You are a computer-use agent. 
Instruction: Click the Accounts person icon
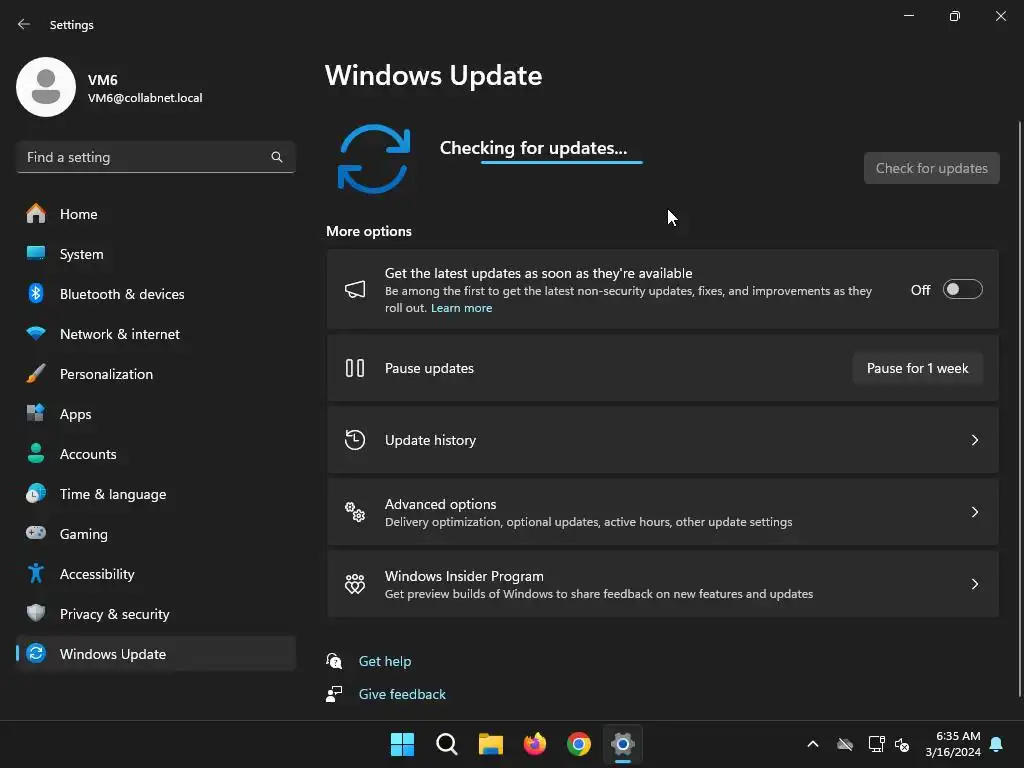click(36, 453)
